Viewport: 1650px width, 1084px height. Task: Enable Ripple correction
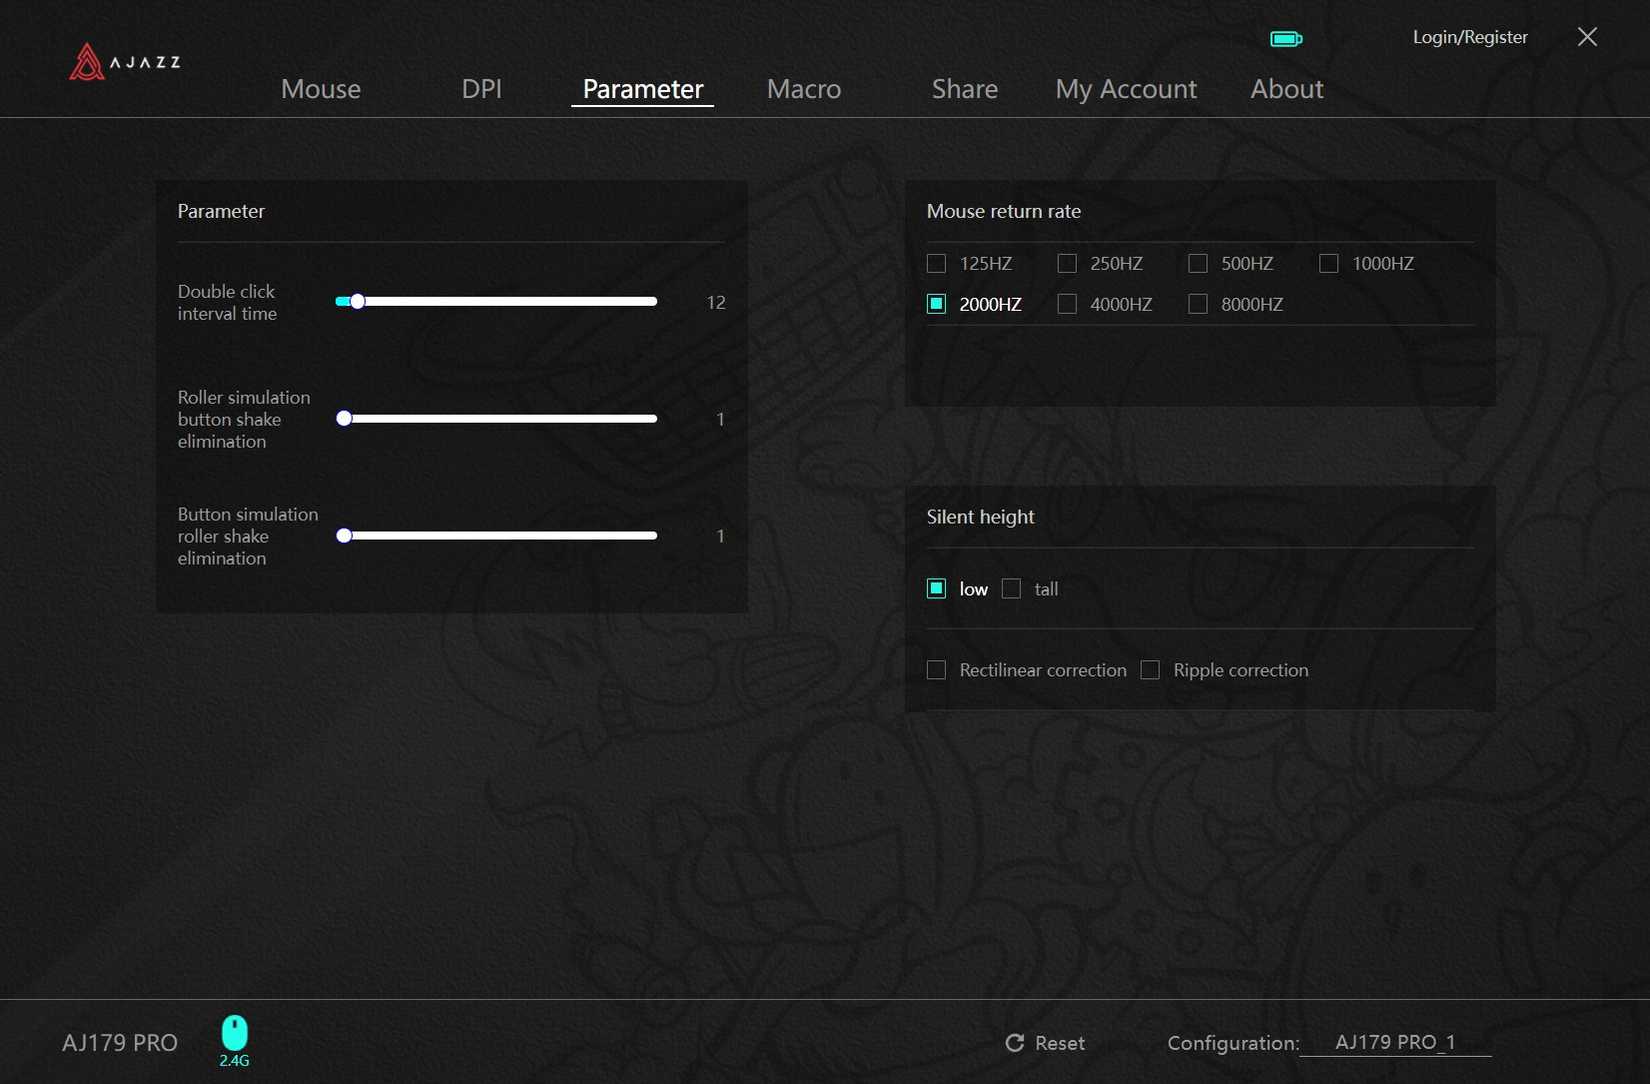[x=1149, y=670]
